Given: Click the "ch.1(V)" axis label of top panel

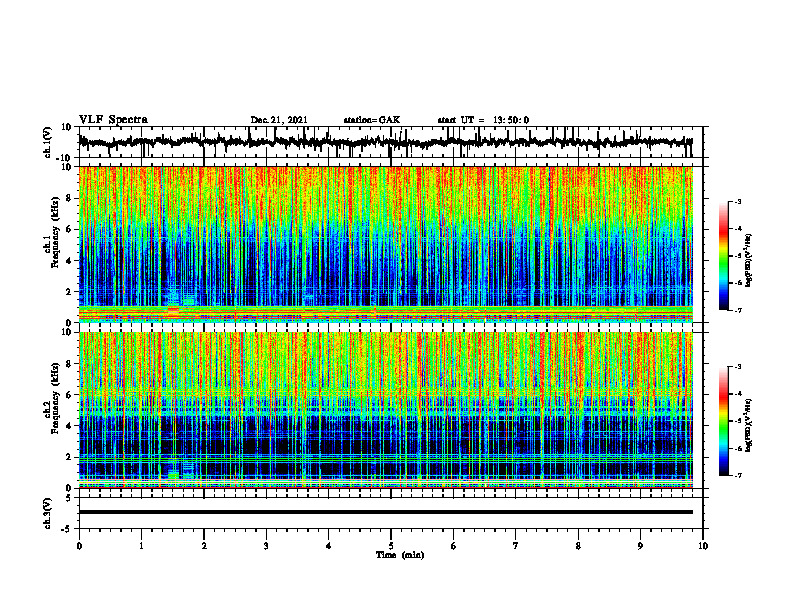Looking at the screenshot, I should pyautogui.click(x=47, y=142).
